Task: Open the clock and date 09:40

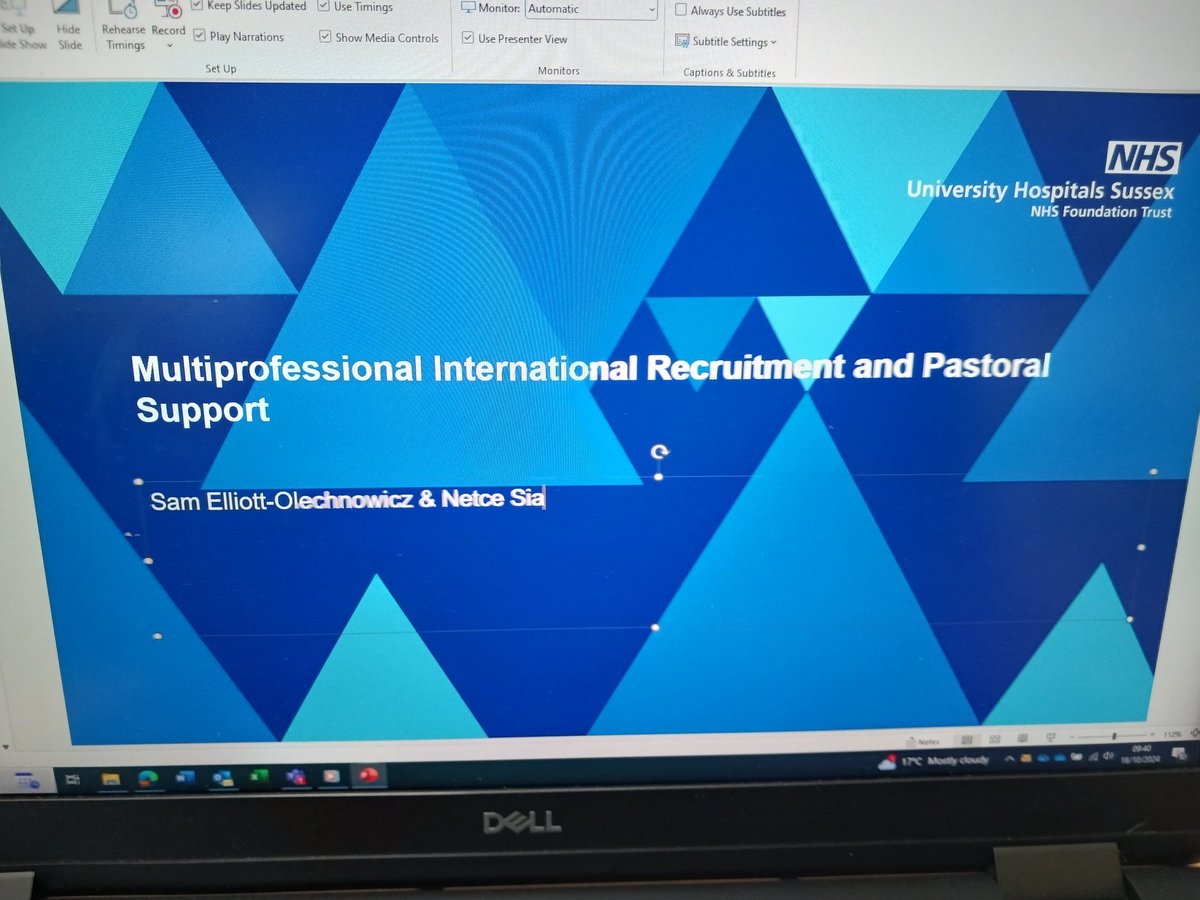Action: pos(1140,754)
